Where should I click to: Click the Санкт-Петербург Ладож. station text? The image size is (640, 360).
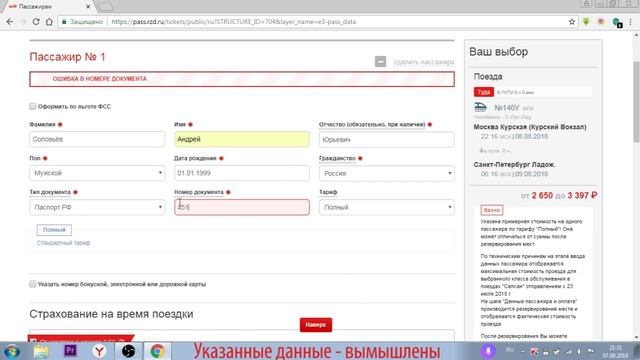coord(514,164)
